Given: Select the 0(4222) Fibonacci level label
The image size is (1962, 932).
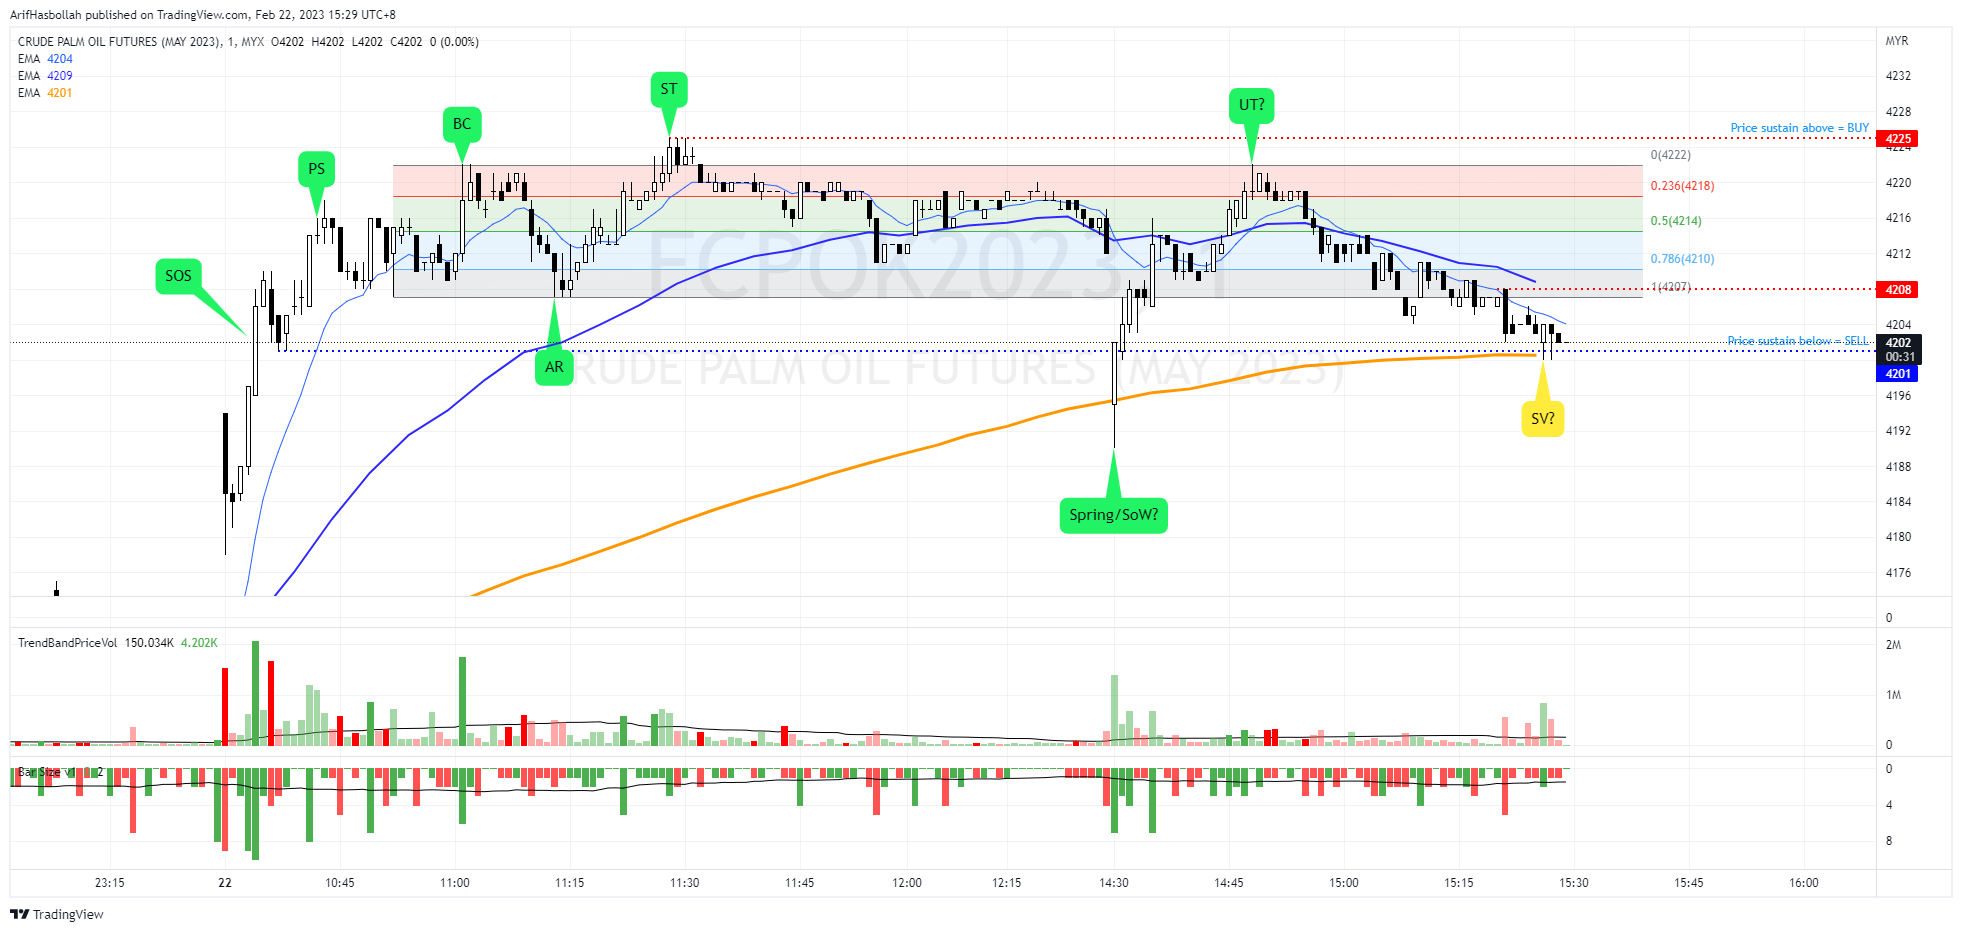Looking at the screenshot, I should click(x=1671, y=155).
